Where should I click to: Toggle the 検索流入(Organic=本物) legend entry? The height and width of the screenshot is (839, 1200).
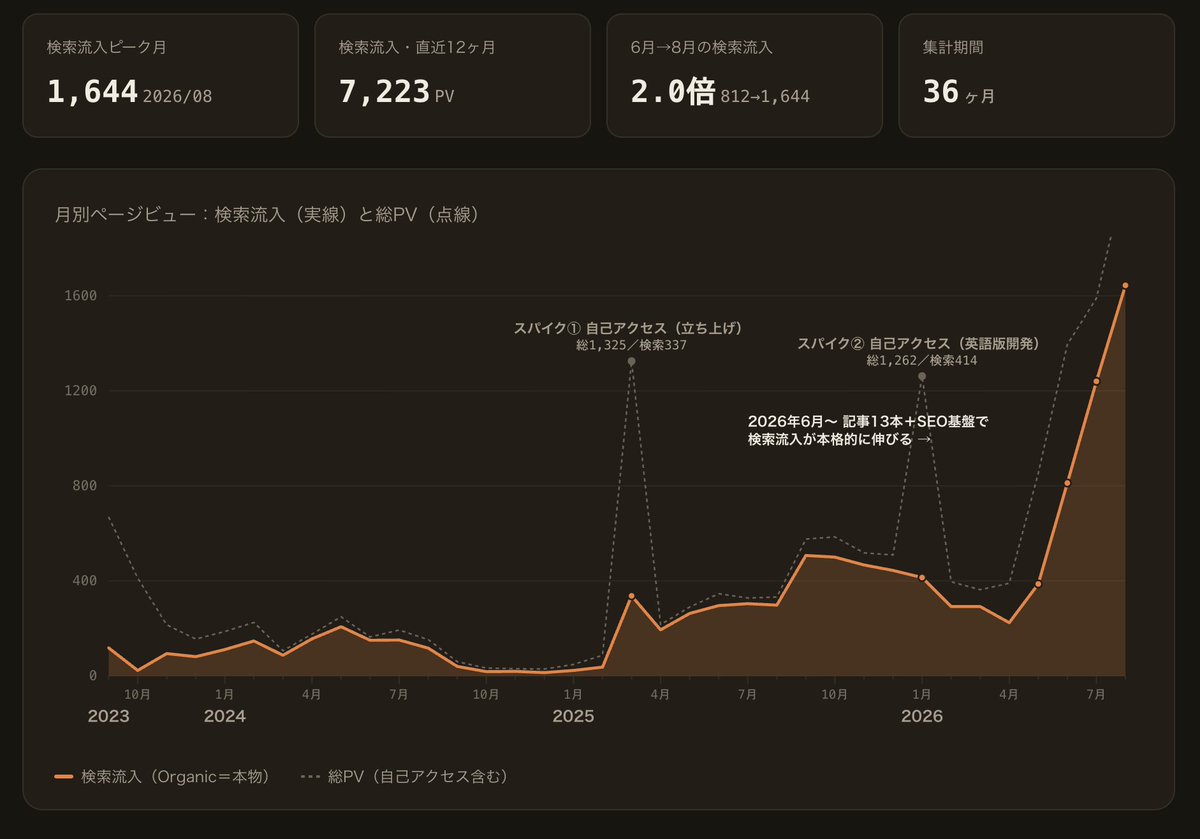point(163,776)
